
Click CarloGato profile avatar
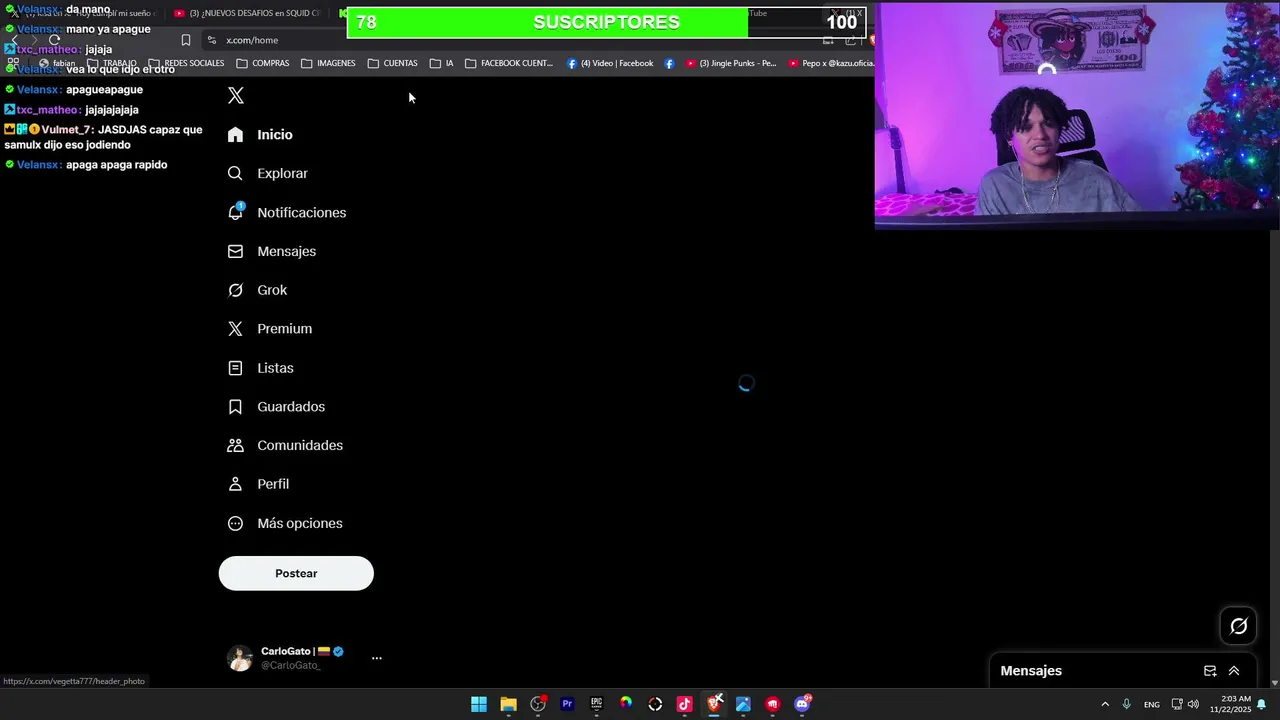click(x=240, y=658)
